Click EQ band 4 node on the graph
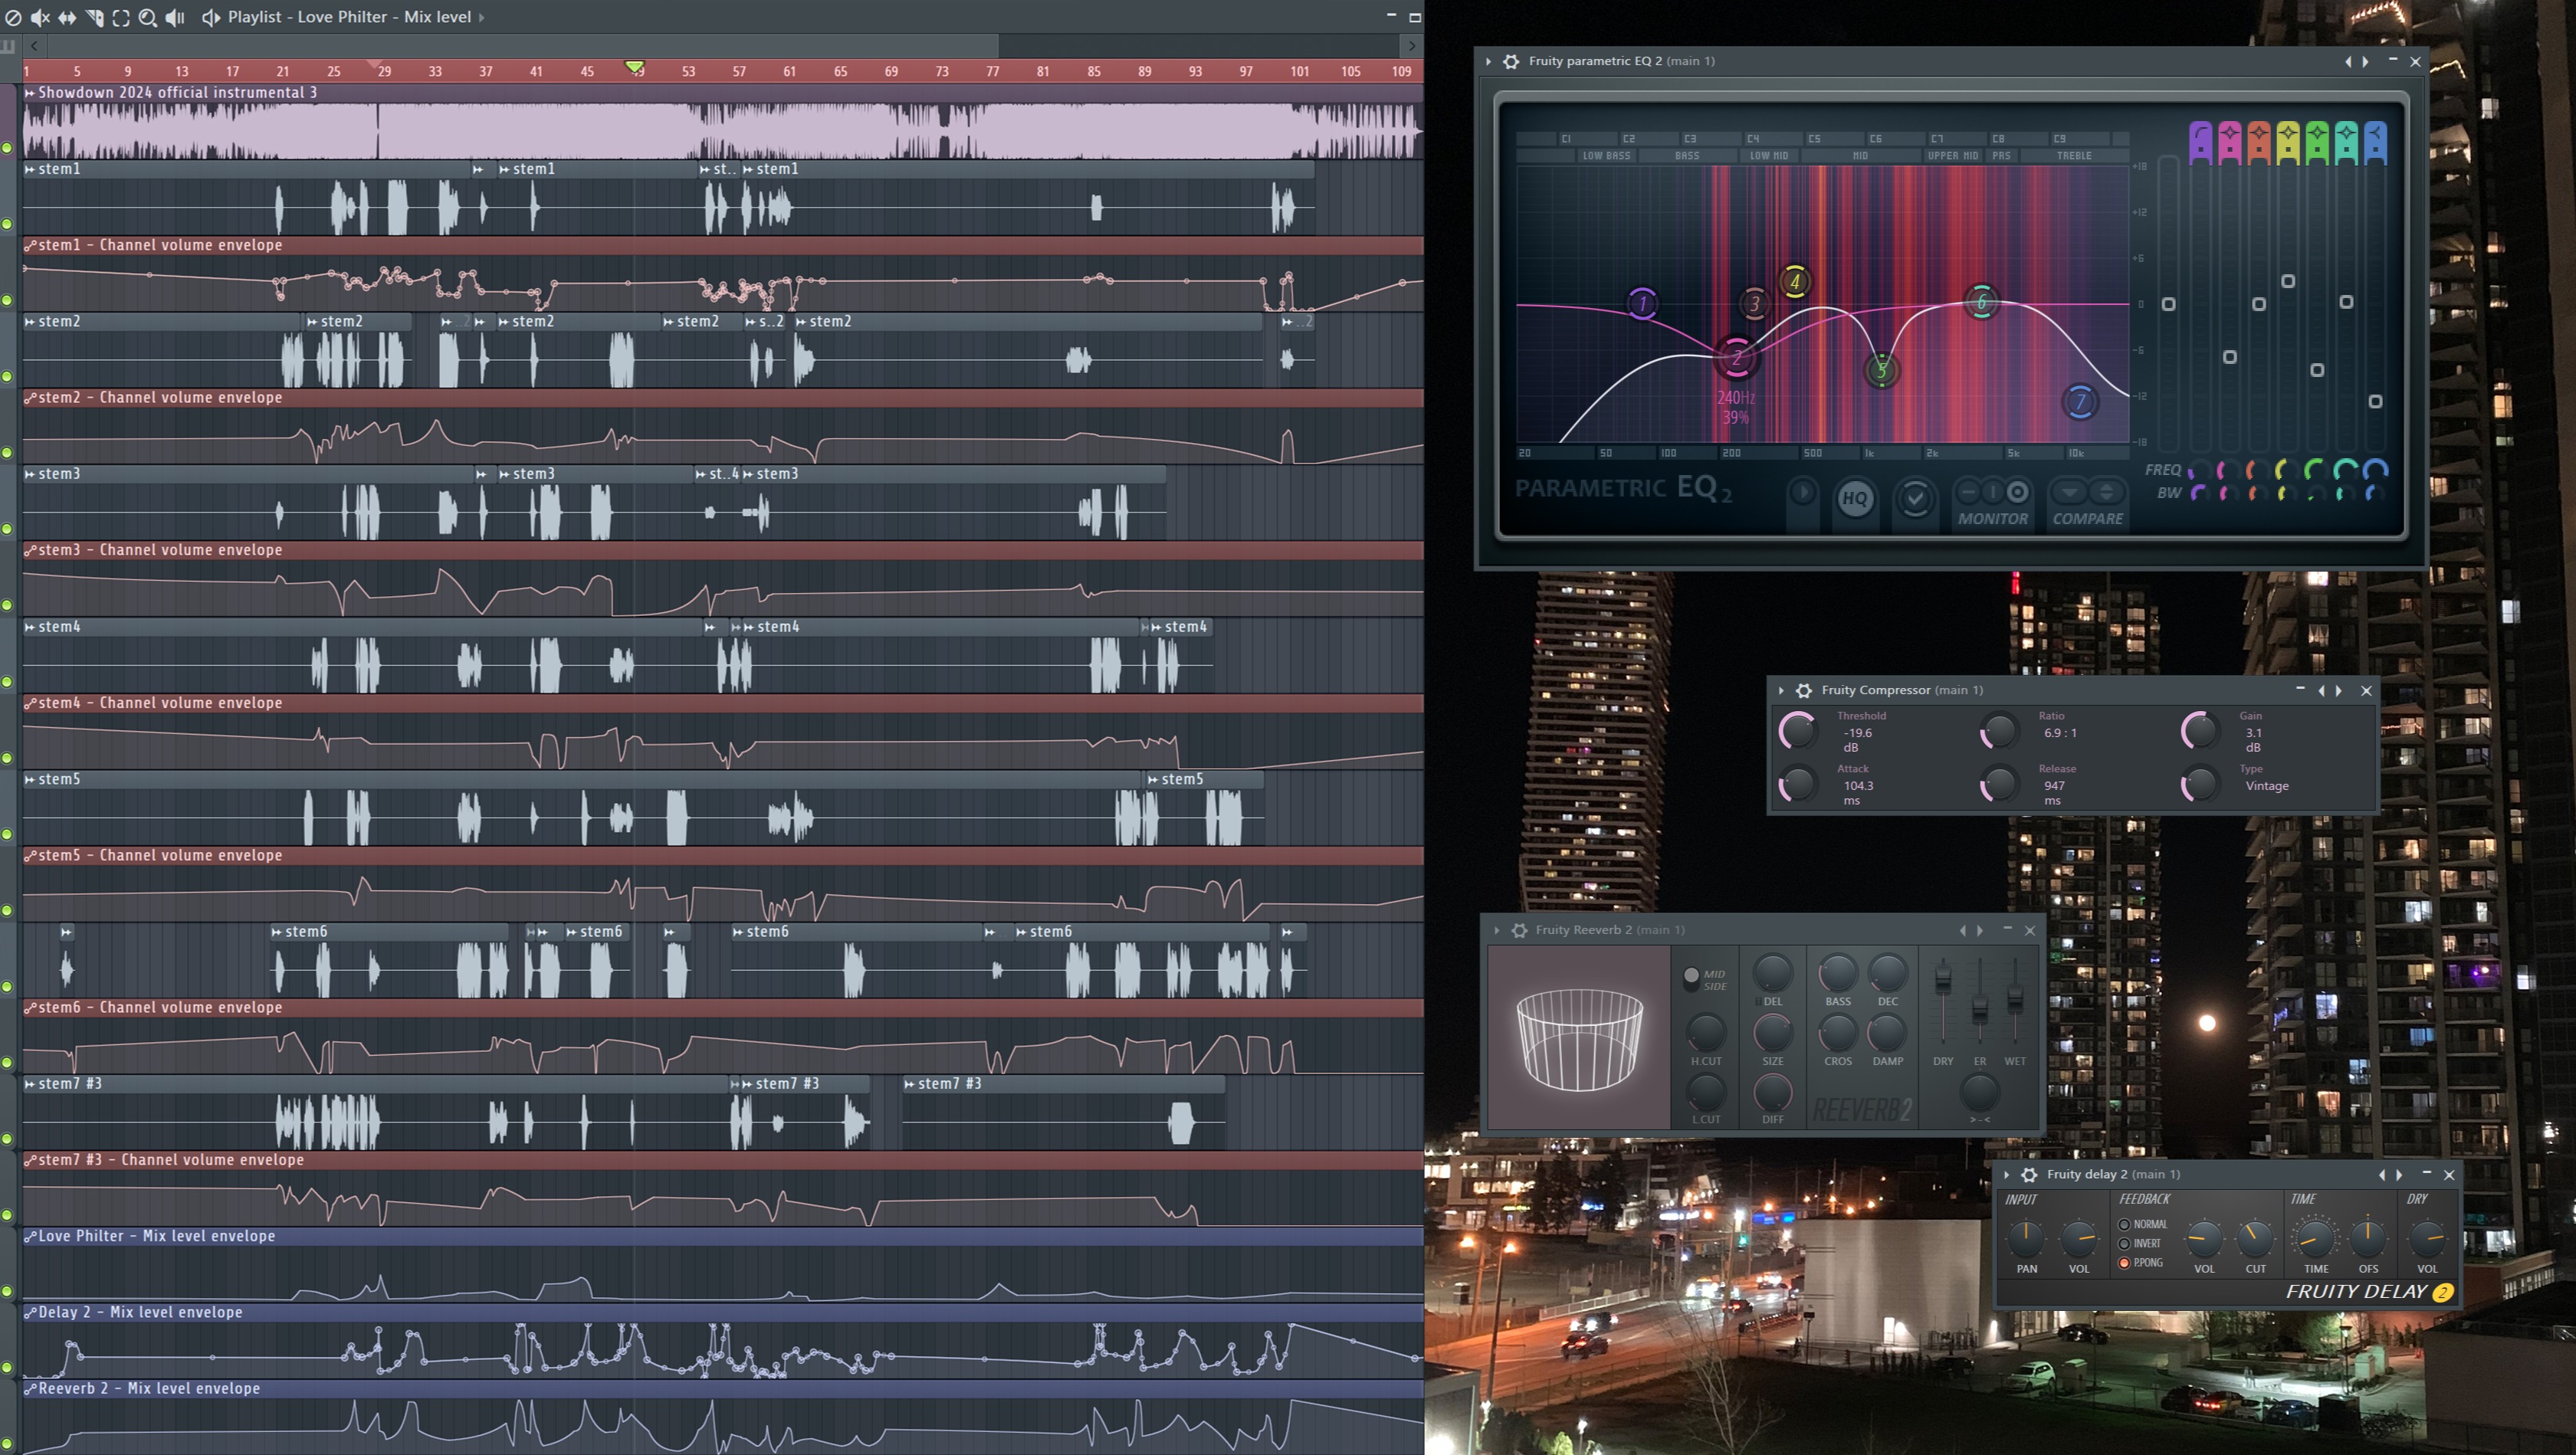2576x1455 pixels. coord(1795,282)
